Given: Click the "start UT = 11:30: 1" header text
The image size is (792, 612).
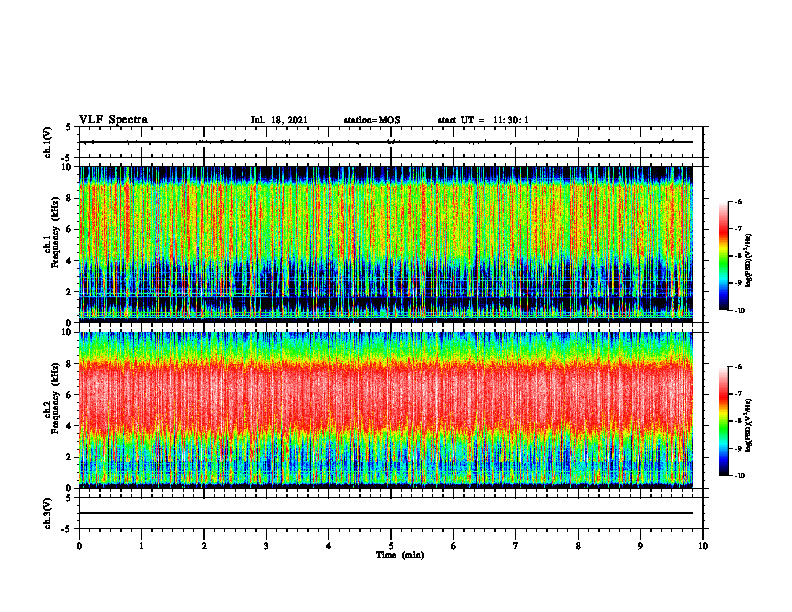Looking at the screenshot, I should (x=483, y=120).
